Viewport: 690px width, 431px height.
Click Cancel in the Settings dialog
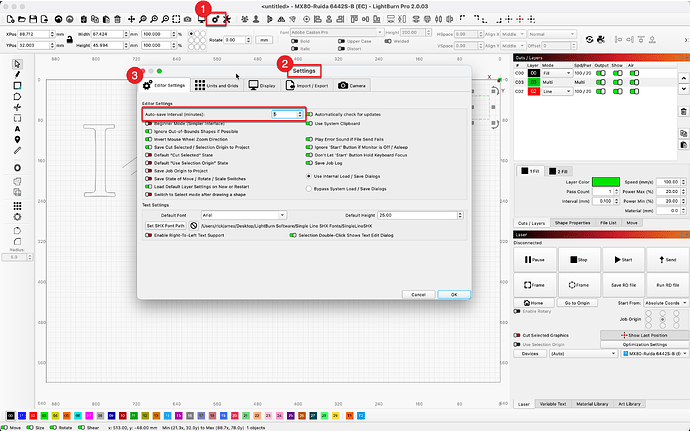[x=418, y=295]
